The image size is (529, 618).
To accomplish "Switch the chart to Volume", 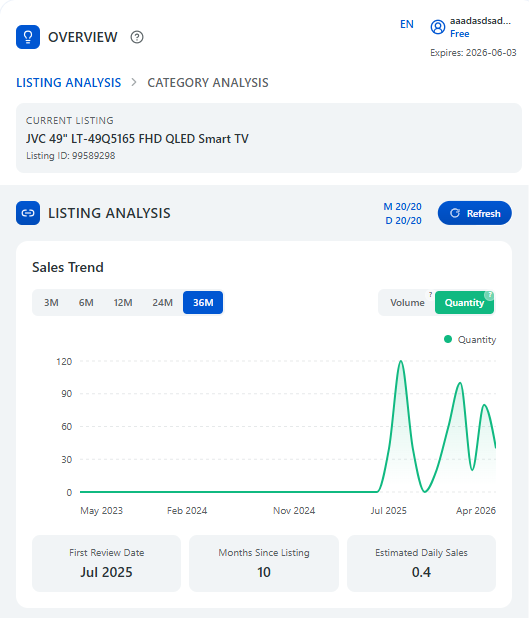I will pos(407,303).
